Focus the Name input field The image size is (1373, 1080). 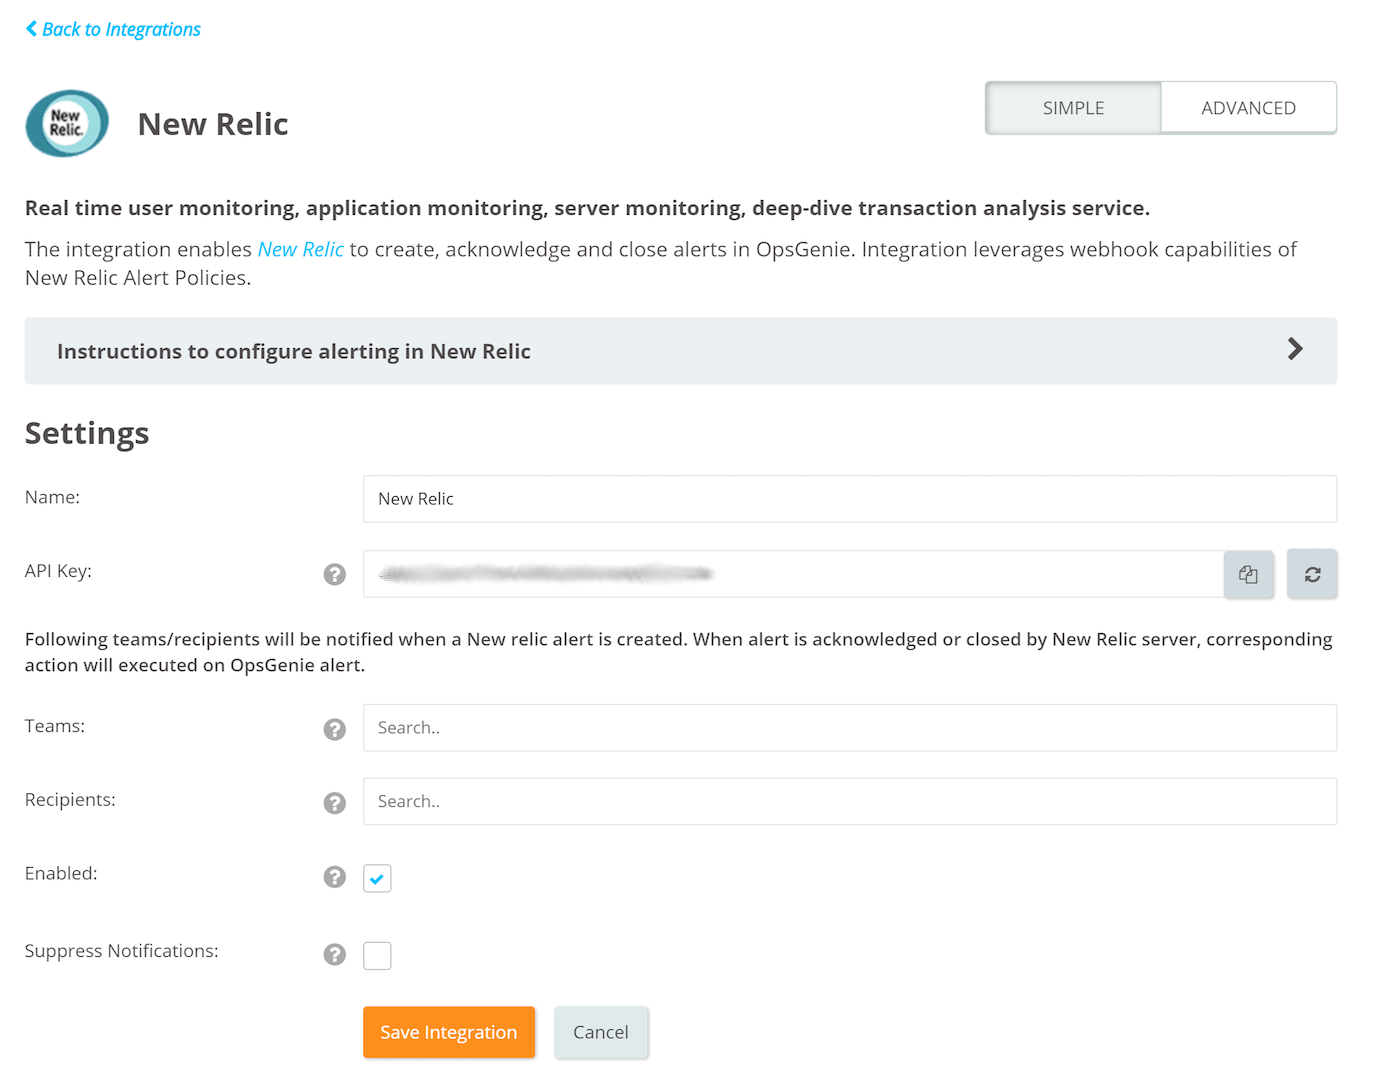pos(850,499)
